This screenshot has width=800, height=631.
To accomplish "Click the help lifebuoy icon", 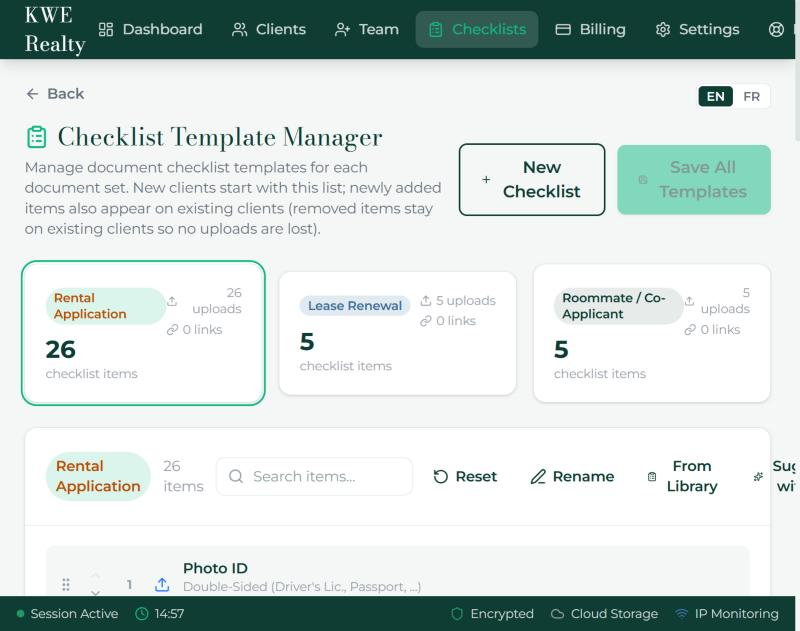I will [x=776, y=30].
